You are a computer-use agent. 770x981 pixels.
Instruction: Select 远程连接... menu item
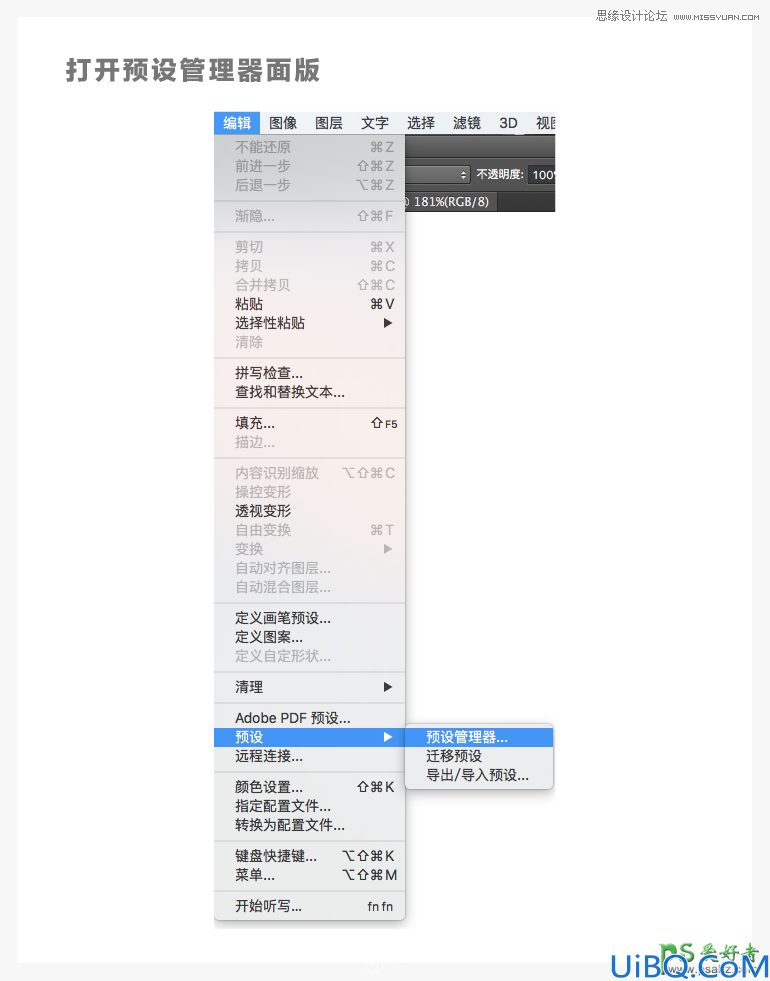(310, 756)
